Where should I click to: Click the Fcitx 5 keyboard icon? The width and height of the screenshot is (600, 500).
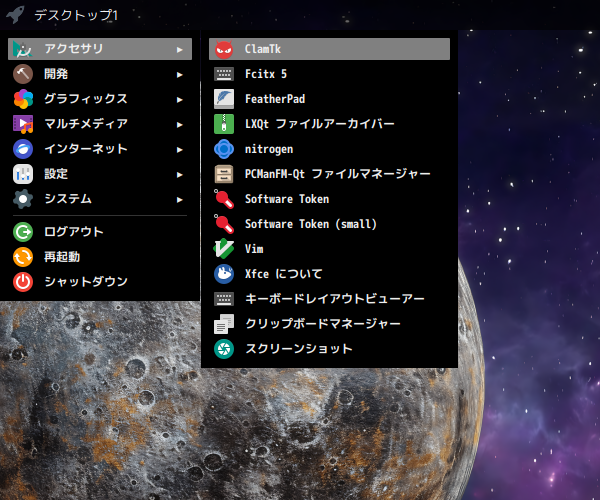224,74
